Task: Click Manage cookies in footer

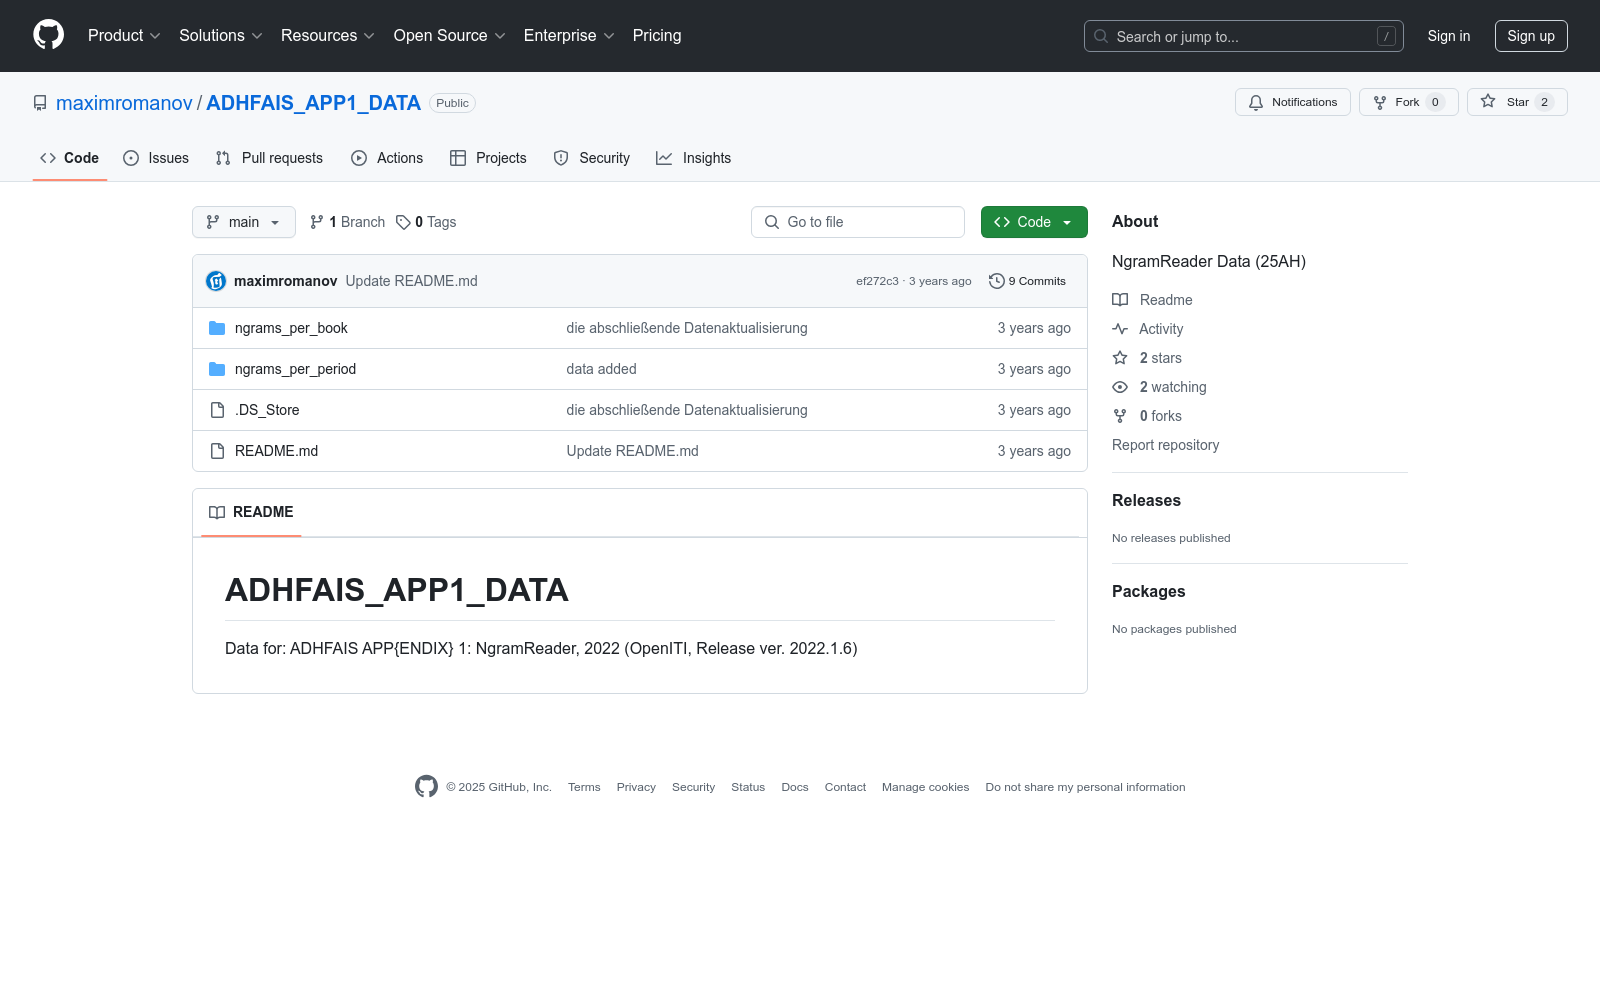Action: [925, 787]
